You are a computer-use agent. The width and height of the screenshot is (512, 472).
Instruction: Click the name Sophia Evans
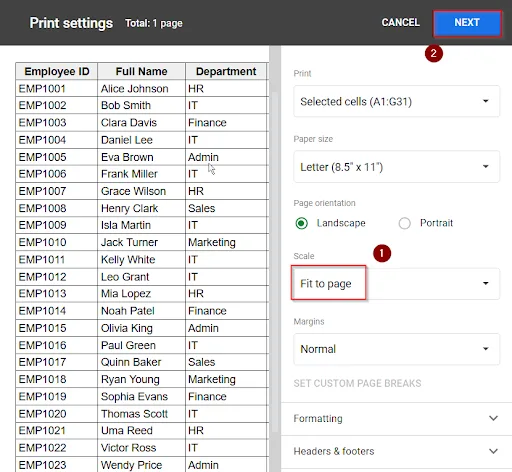click(x=134, y=397)
